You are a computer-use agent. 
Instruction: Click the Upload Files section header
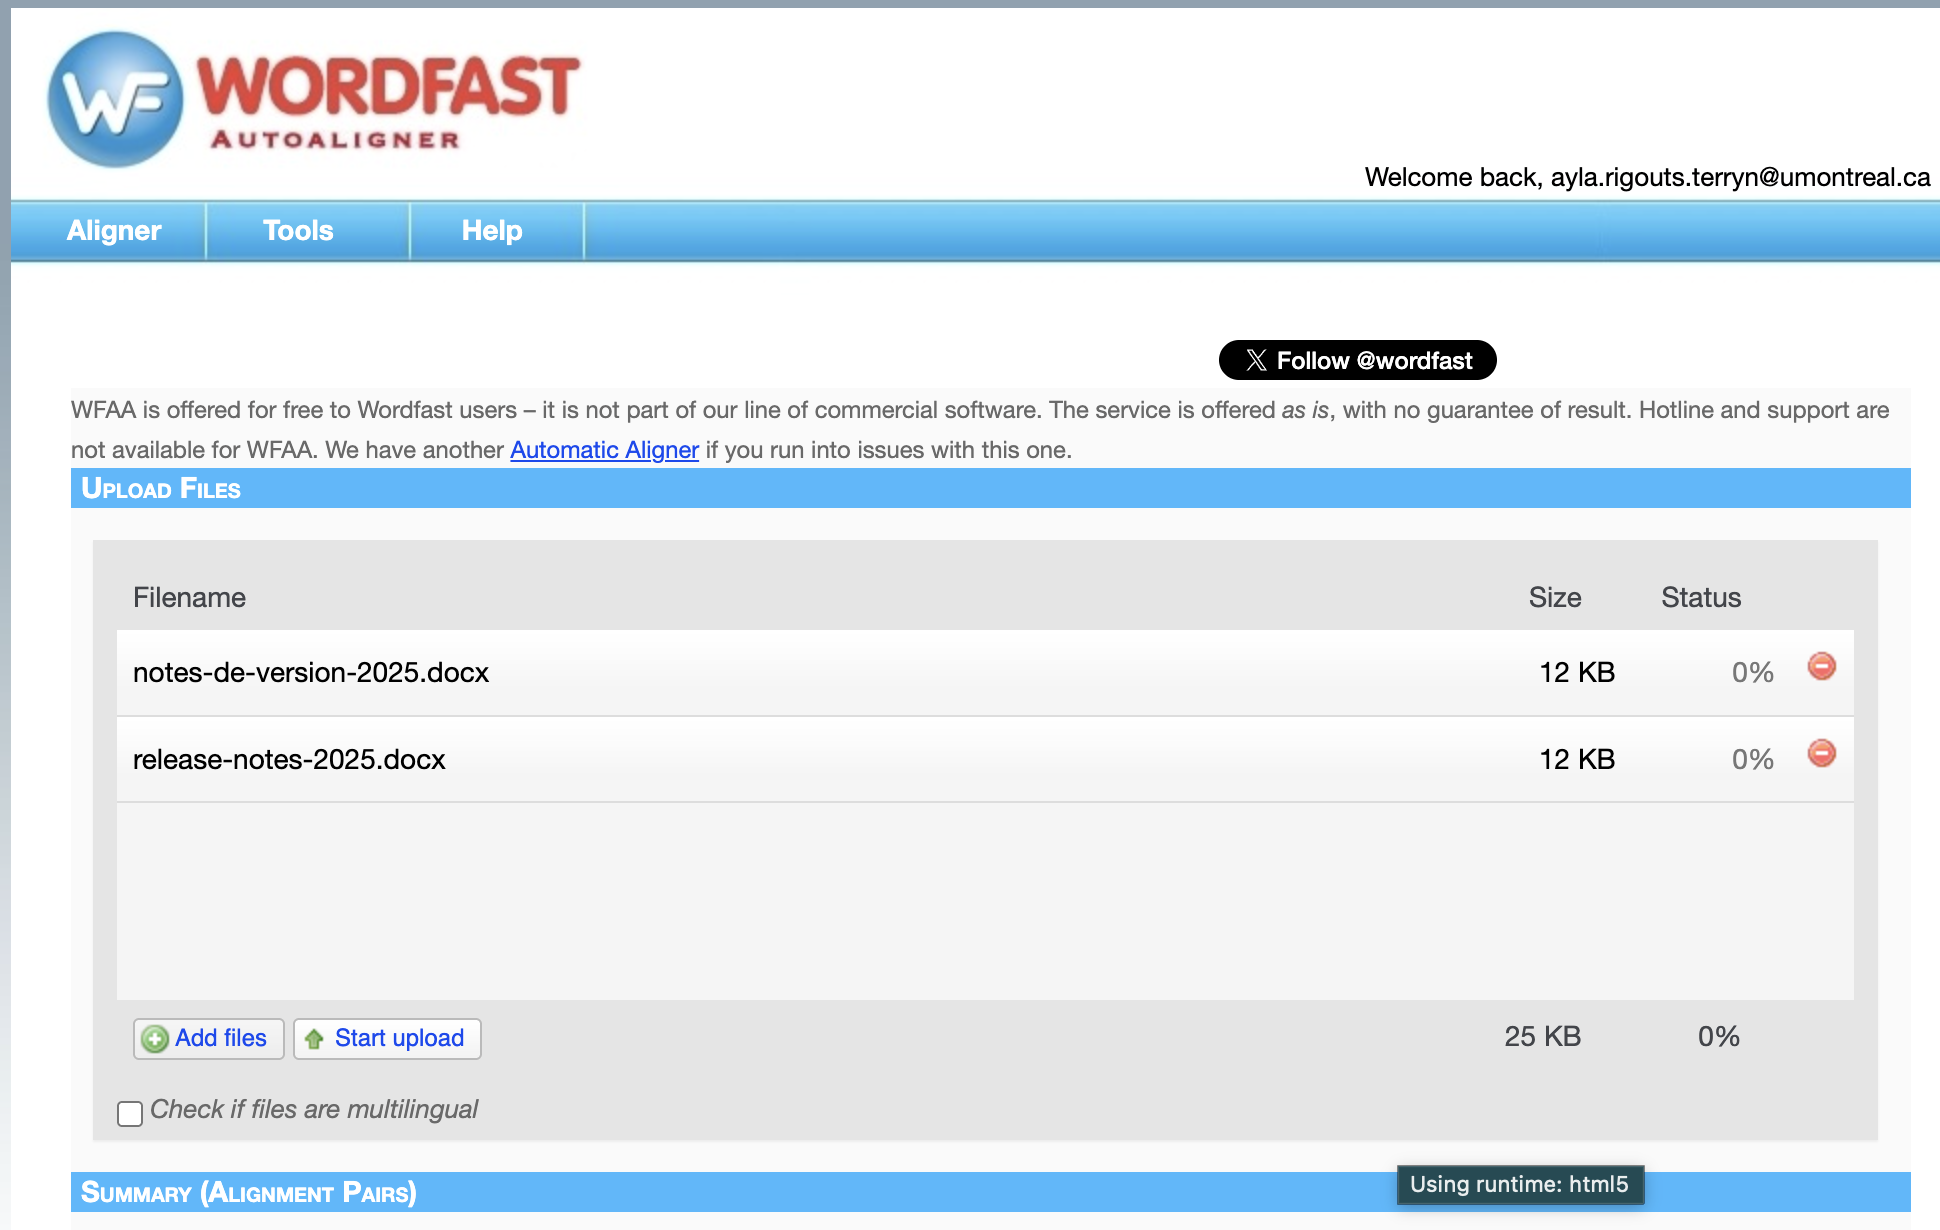point(990,488)
